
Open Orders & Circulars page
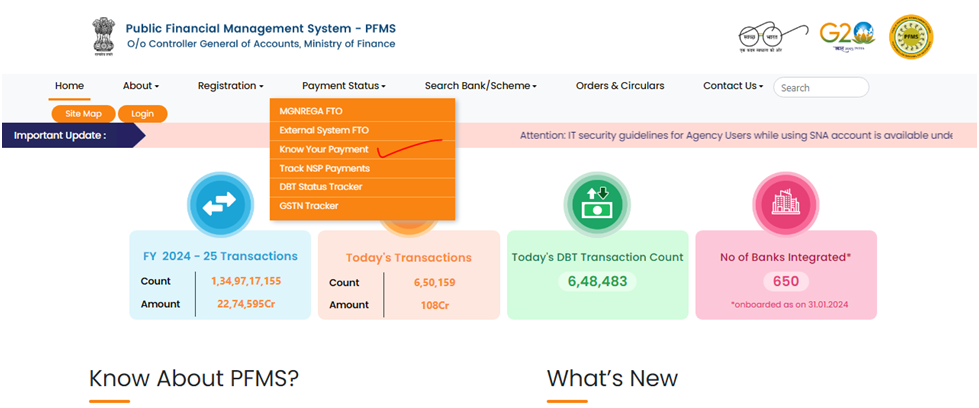tap(620, 86)
